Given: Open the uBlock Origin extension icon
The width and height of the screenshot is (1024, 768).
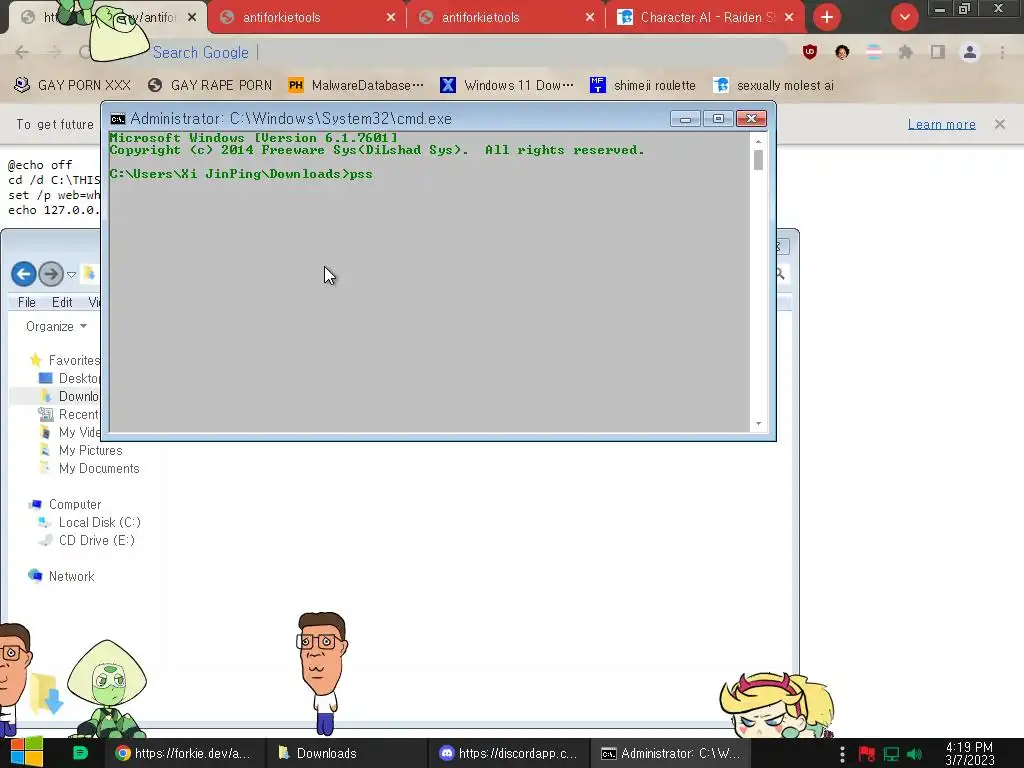Looking at the screenshot, I should (810, 52).
